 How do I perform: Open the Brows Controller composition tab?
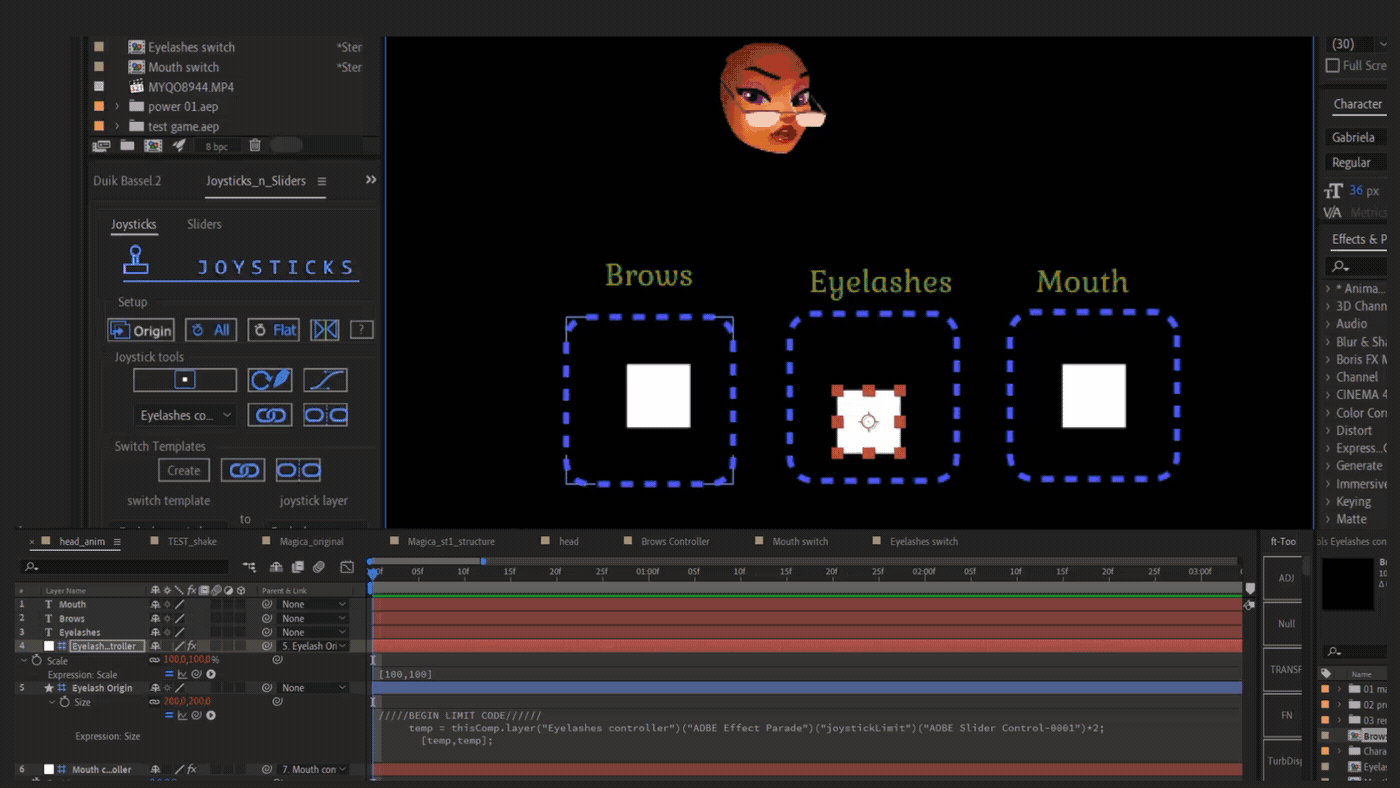point(674,542)
